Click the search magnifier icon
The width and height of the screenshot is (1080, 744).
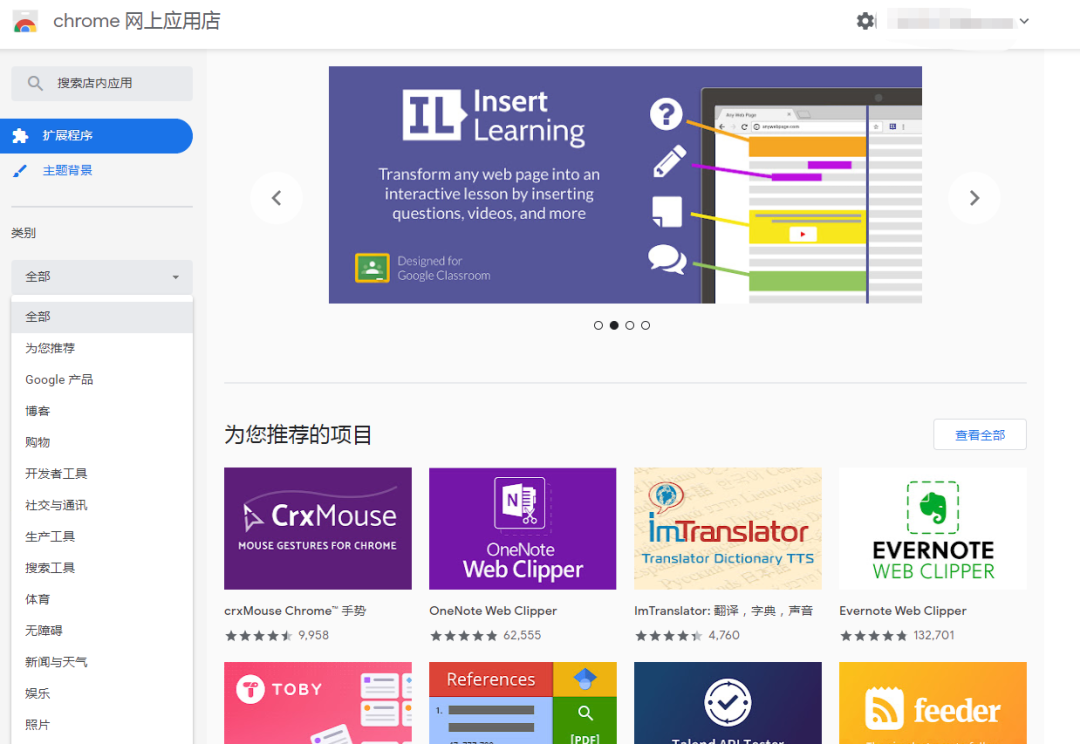[x=34, y=83]
